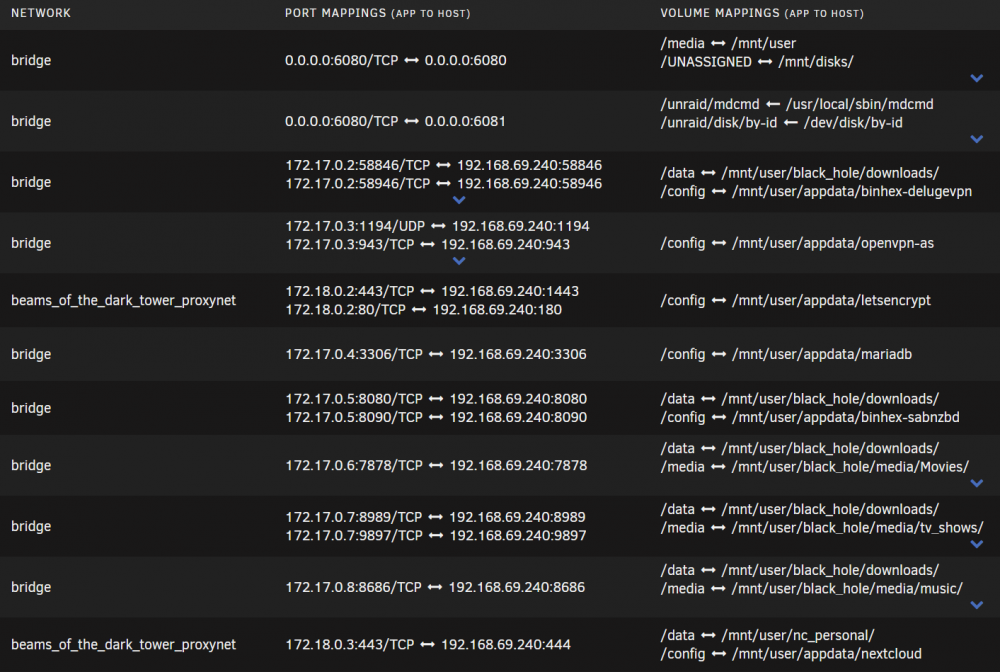This screenshot has height=672, width=1000.
Task: Click /media mapping to black_hole/media/Movies/
Action: 815,467
